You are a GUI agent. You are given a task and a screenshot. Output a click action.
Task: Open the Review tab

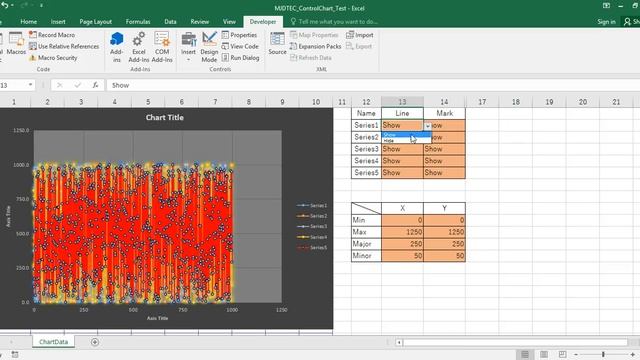click(x=200, y=22)
